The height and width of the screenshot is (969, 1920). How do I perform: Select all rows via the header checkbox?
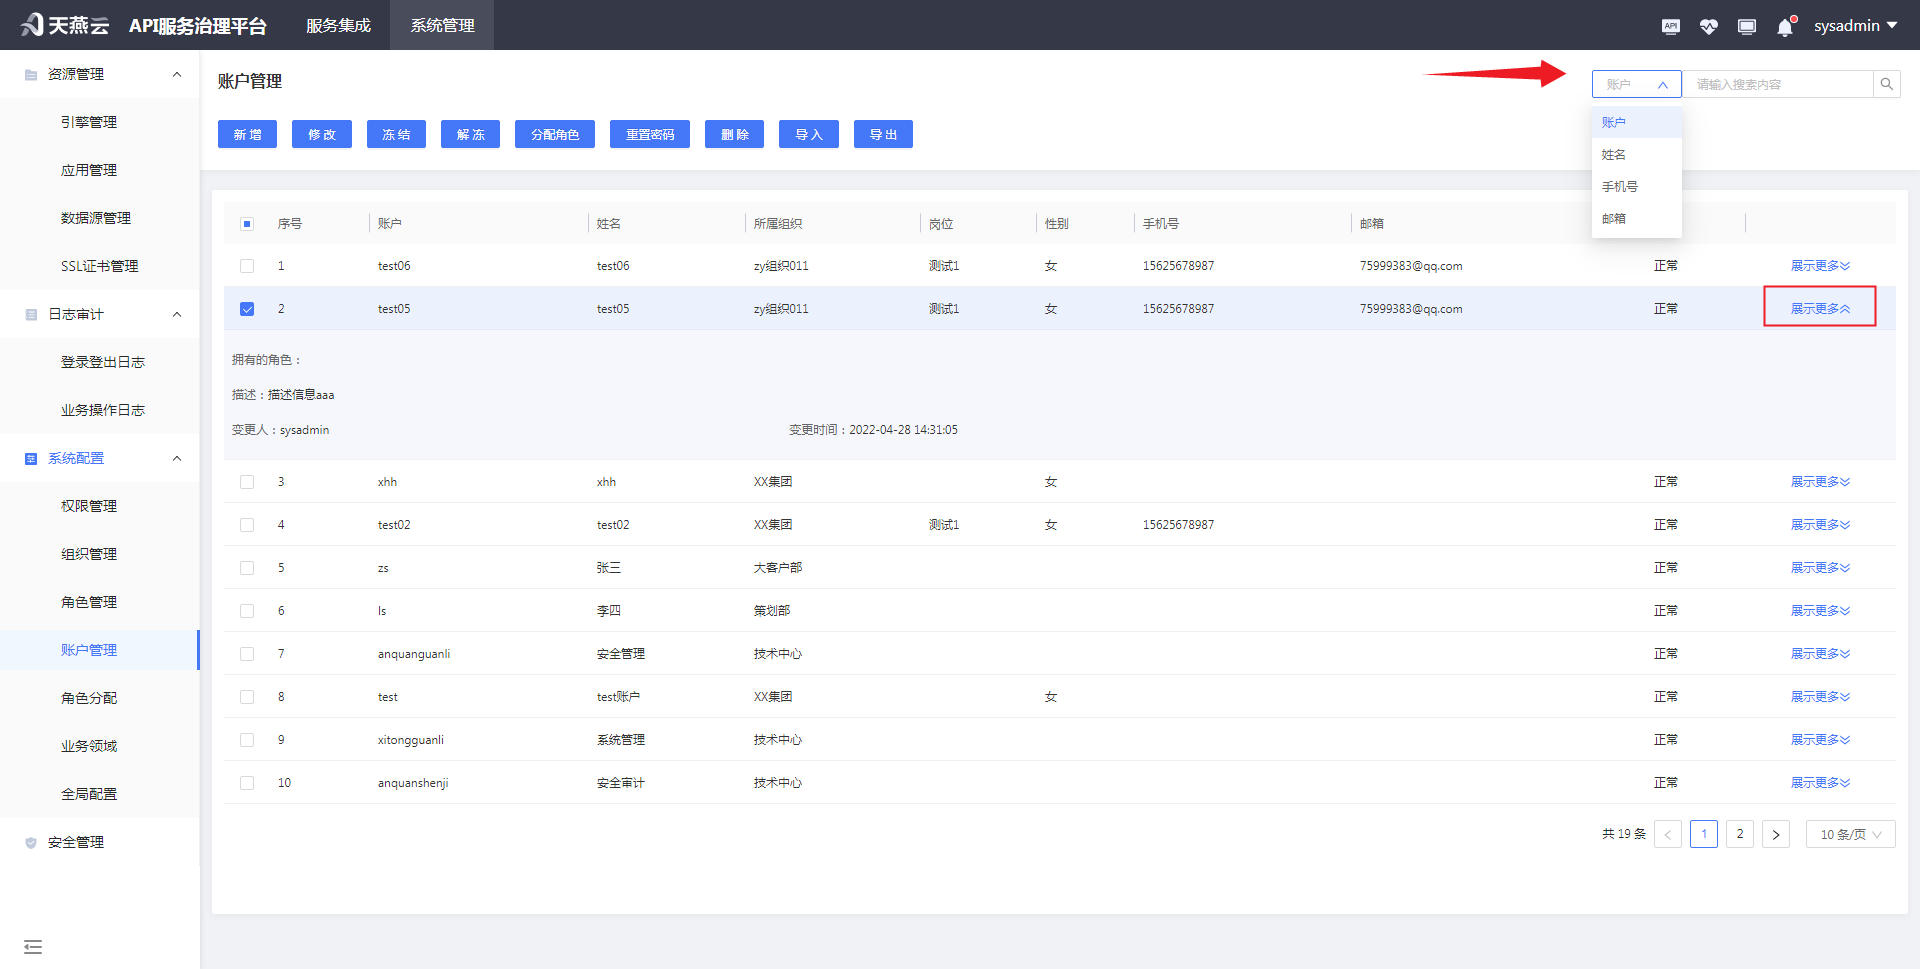click(247, 224)
